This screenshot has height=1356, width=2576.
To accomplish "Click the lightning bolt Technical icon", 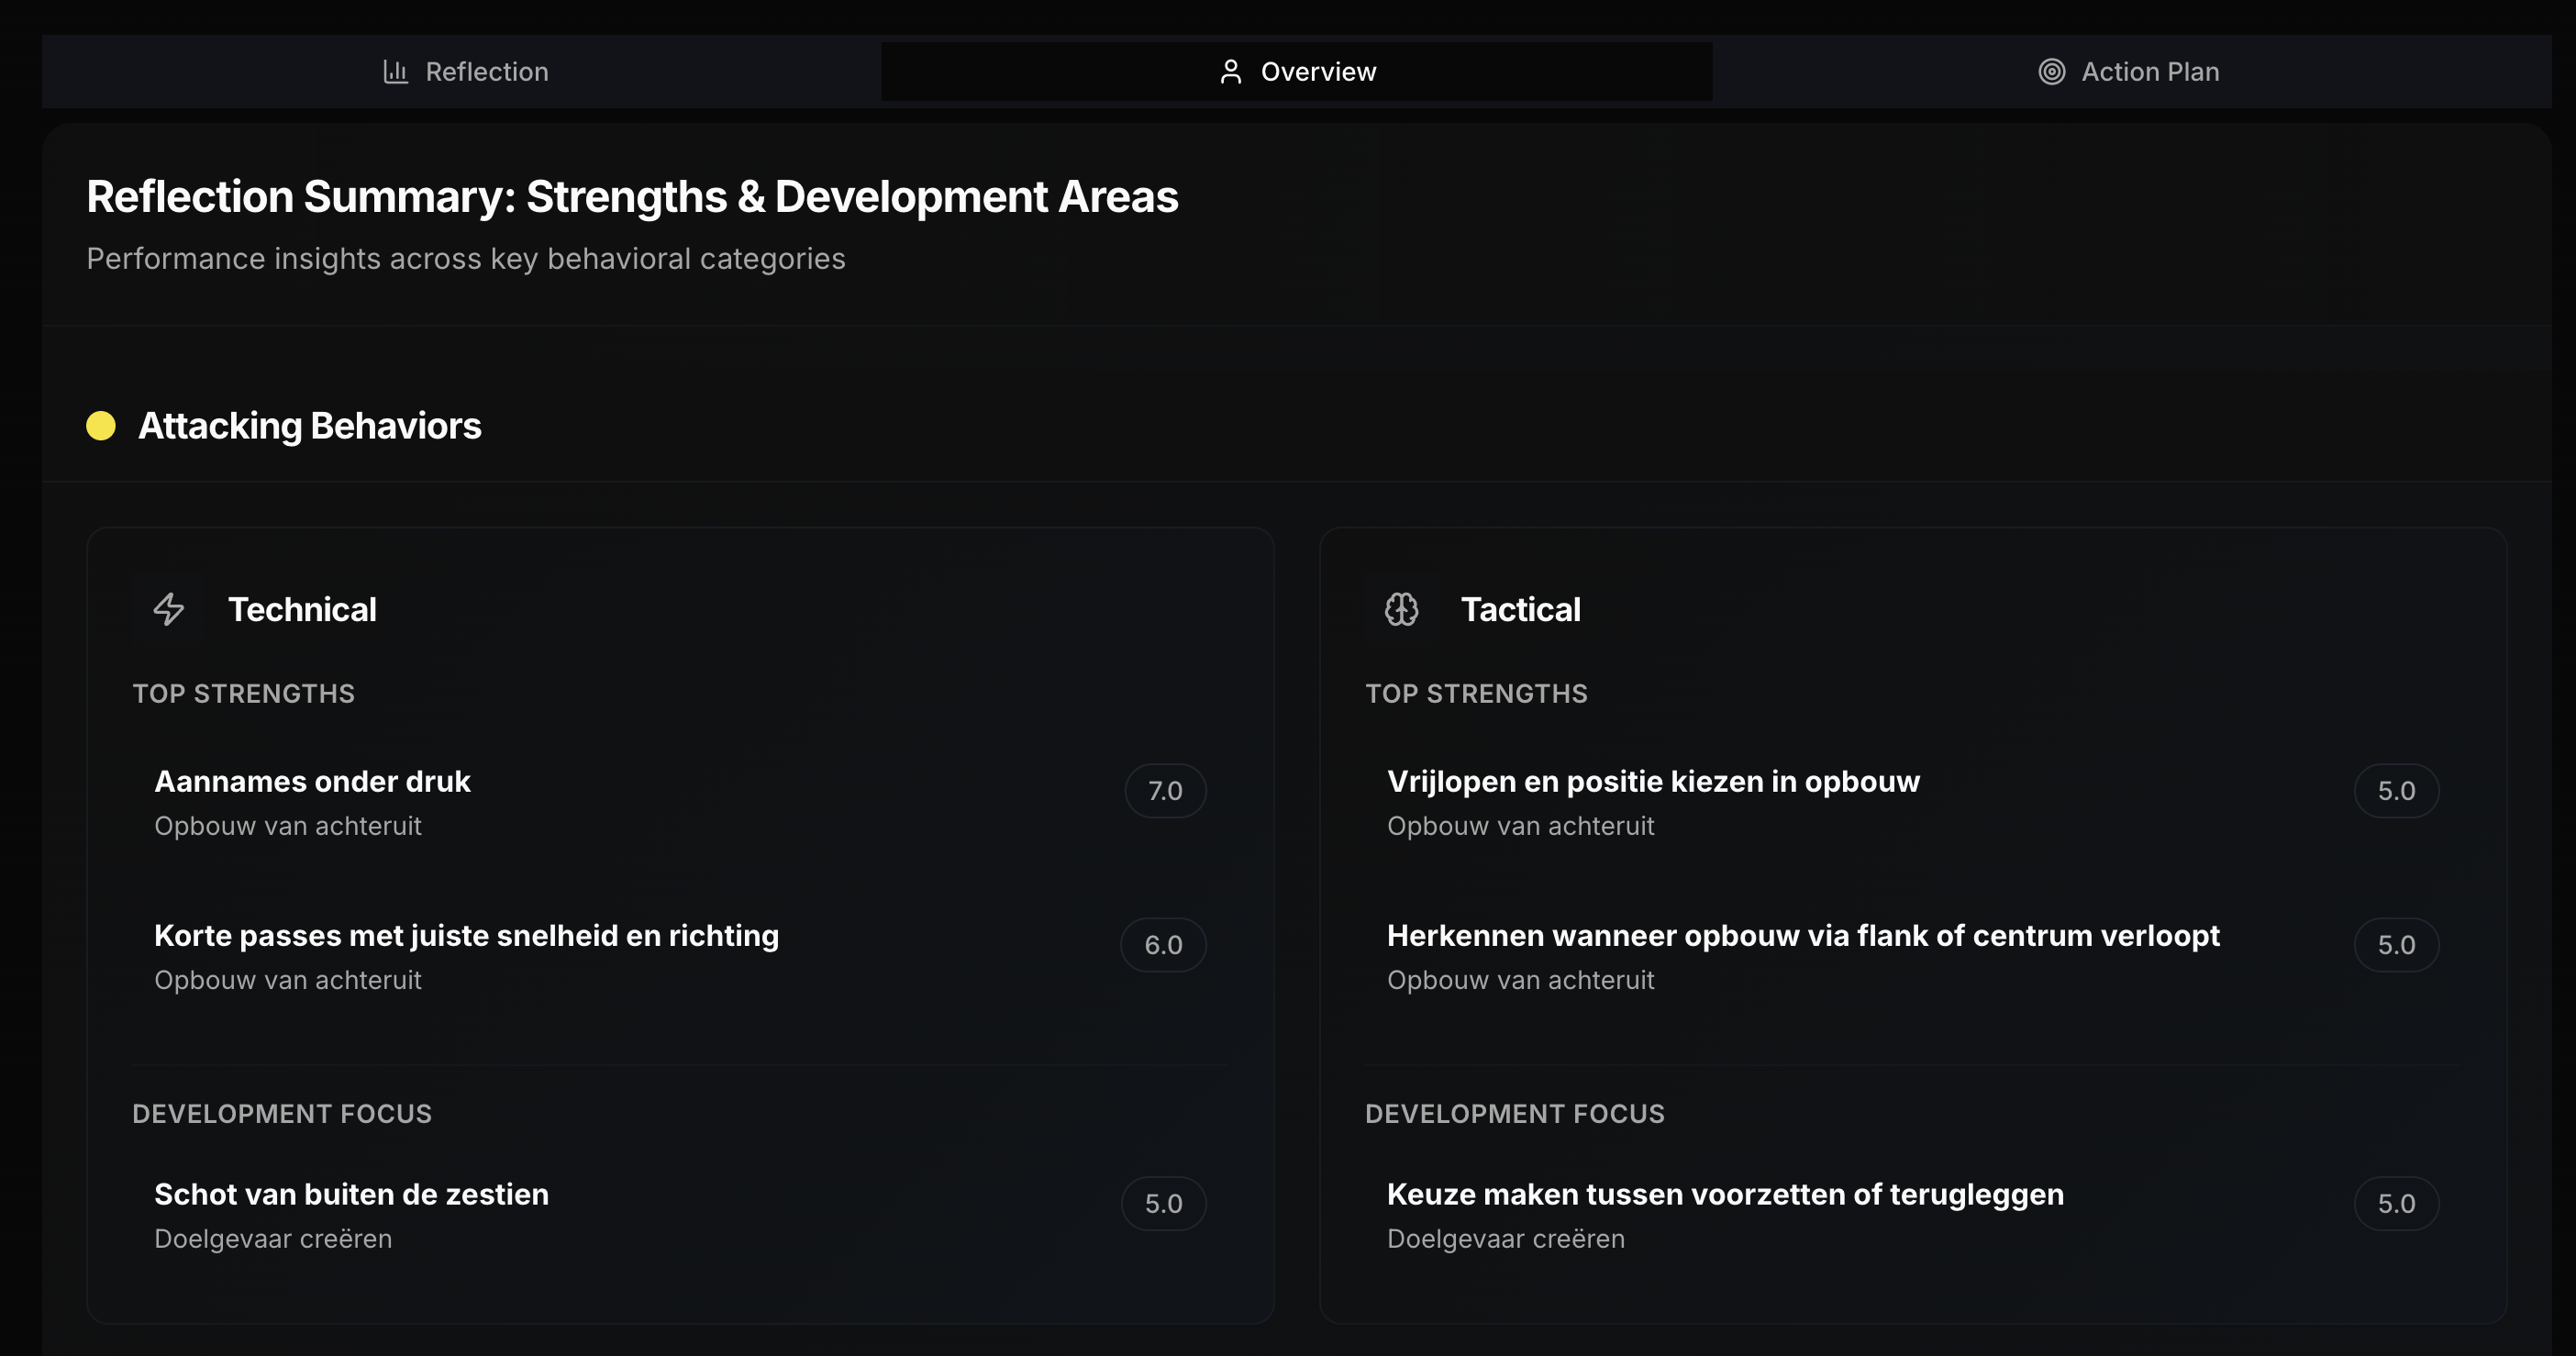I will tap(169, 609).
